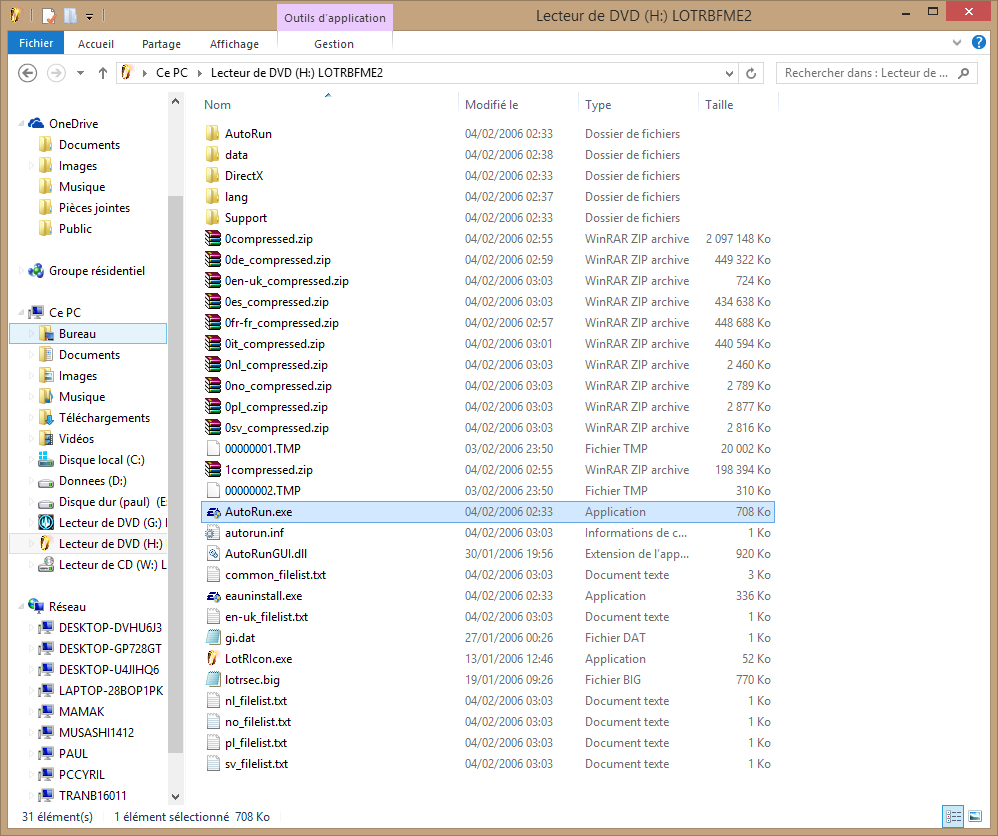Switch to the Affichage ribbon tab
Screen dimensions: 998x836
(x=234, y=44)
